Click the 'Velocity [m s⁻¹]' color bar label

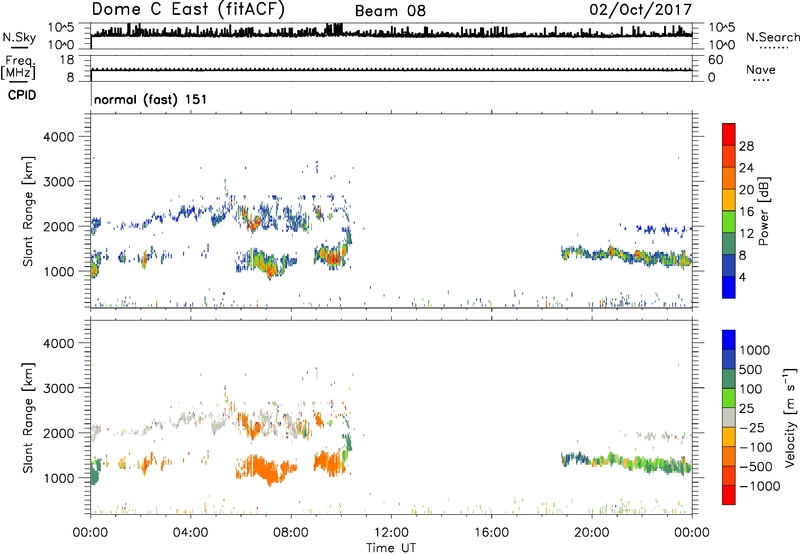pyautogui.click(x=790, y=417)
